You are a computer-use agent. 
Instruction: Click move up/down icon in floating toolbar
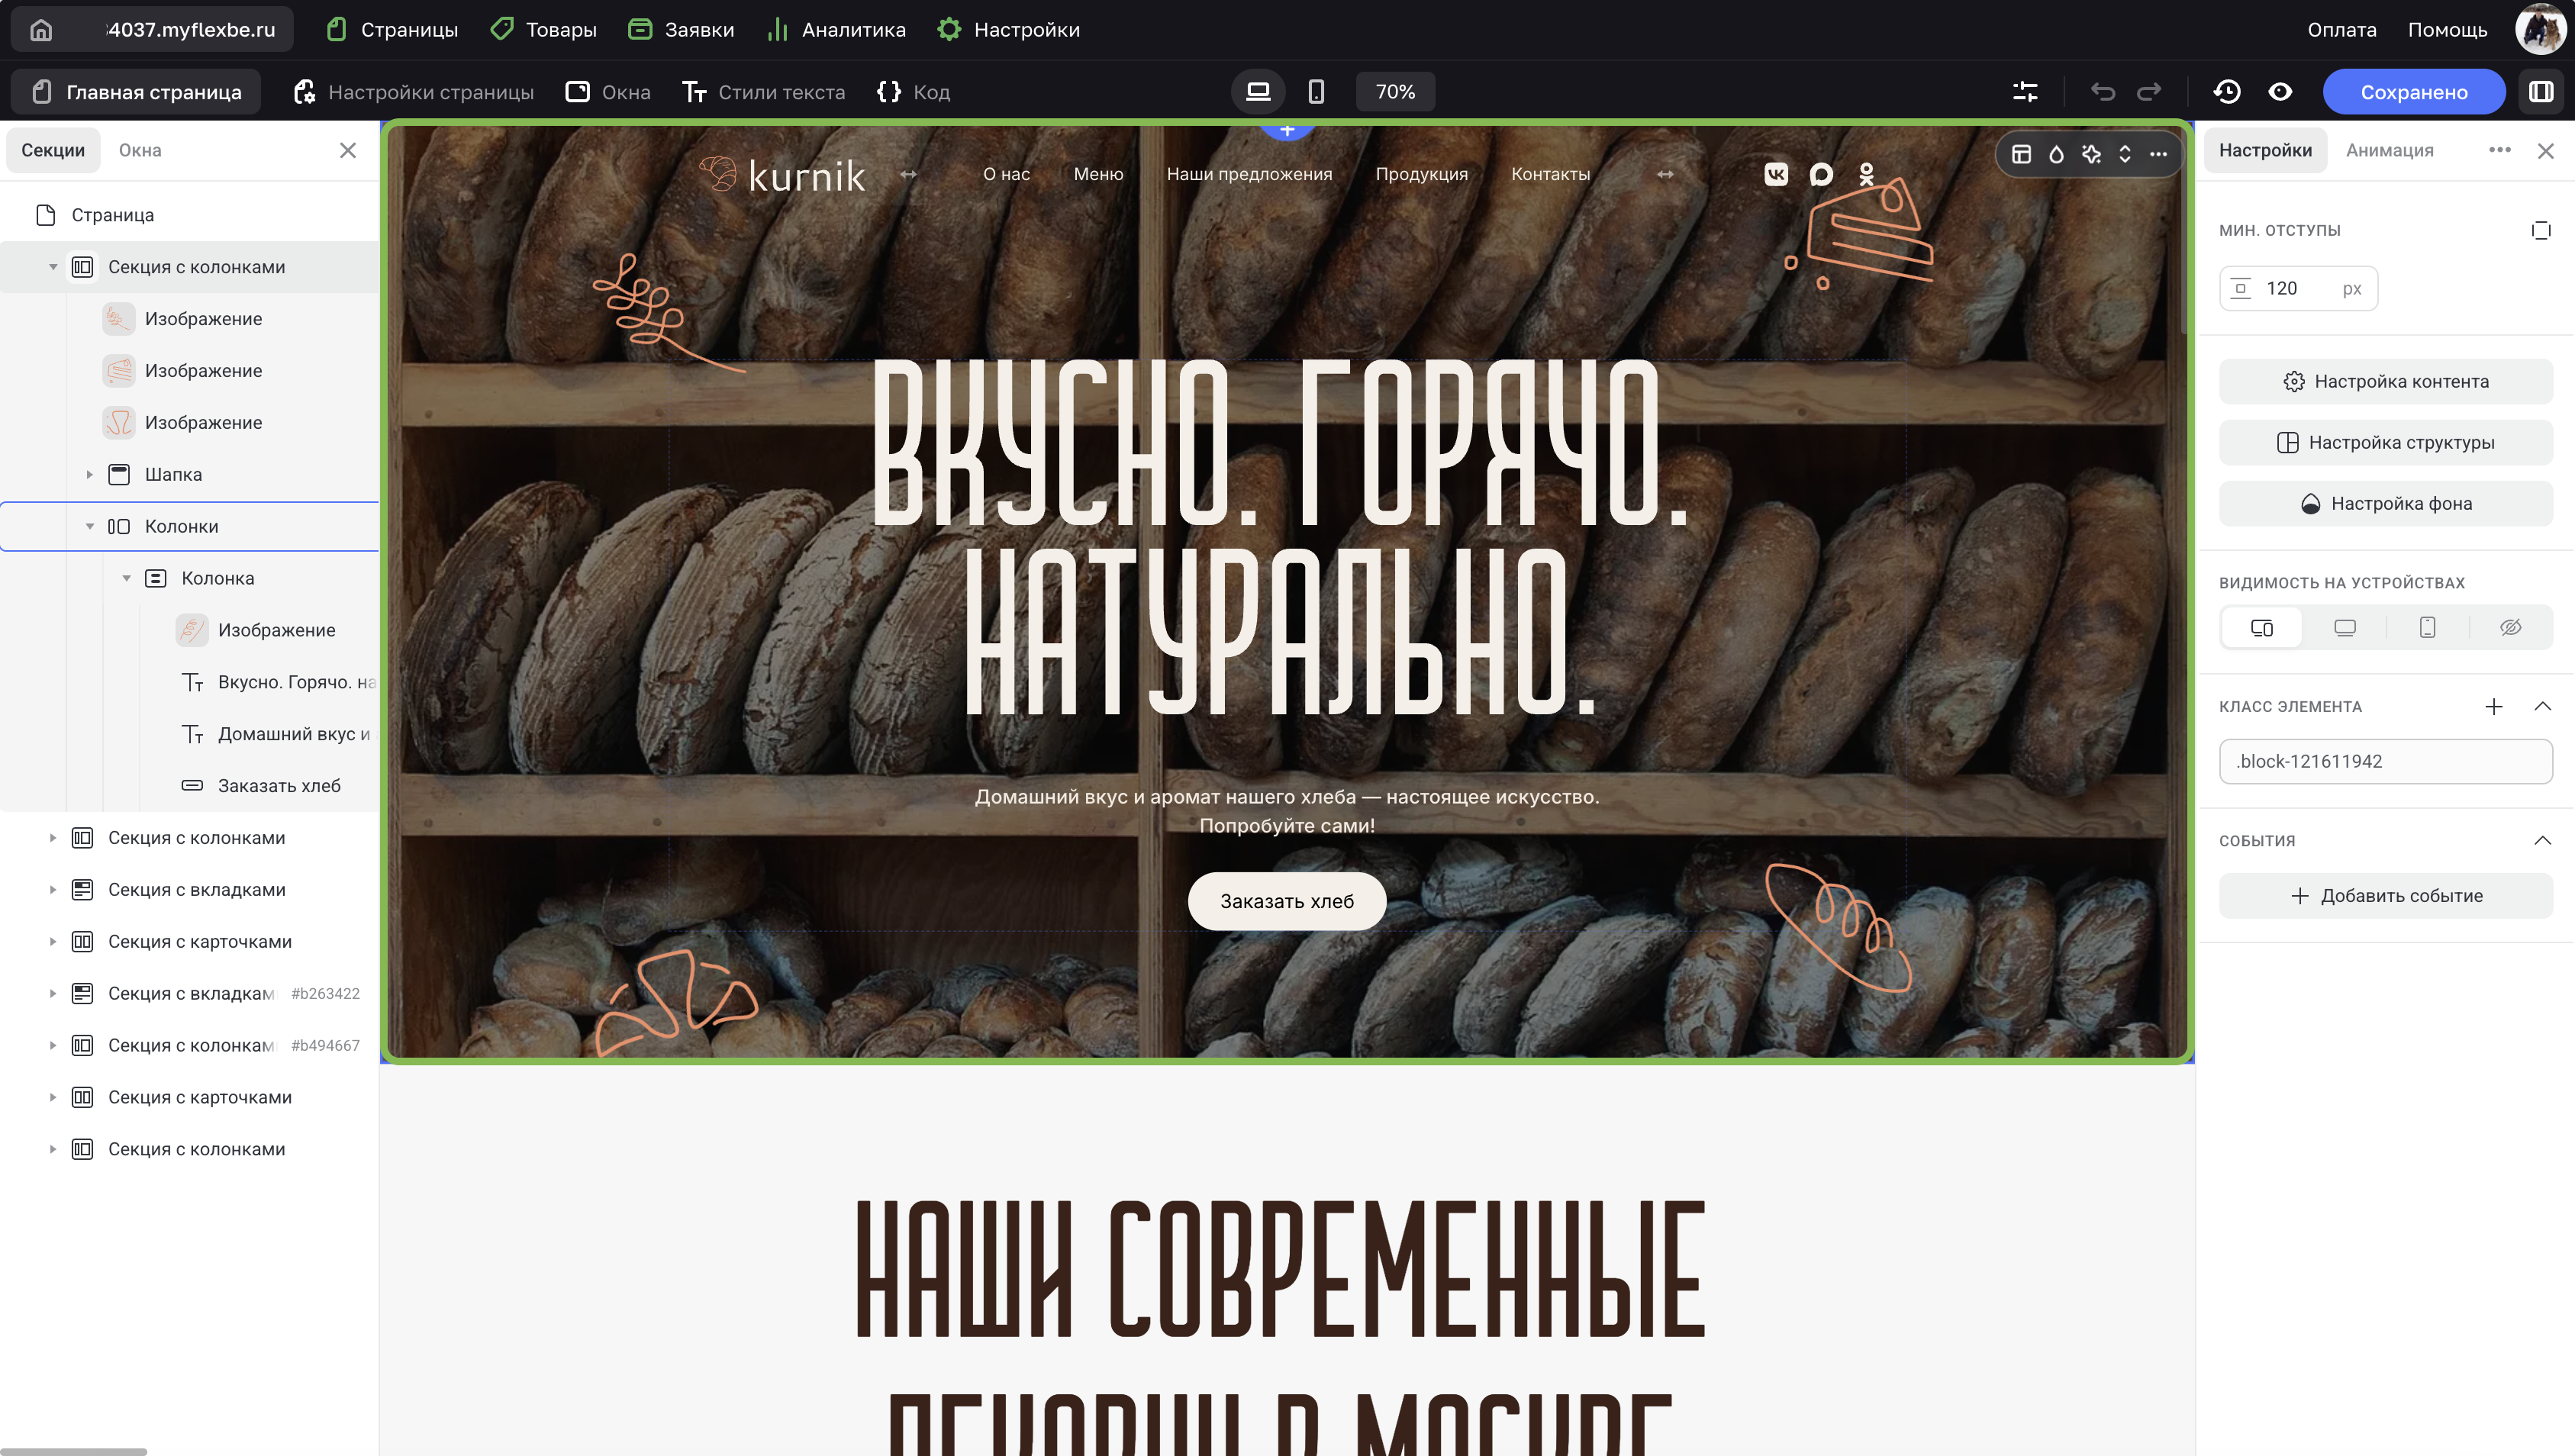[x=2125, y=154]
